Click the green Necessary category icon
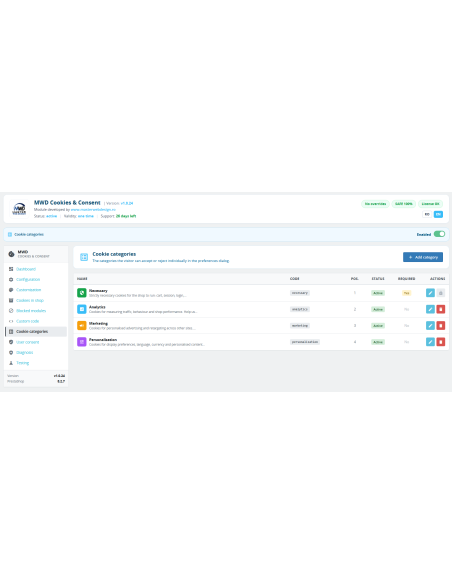Viewport: 452px width, 584px height. pyautogui.click(x=82, y=293)
